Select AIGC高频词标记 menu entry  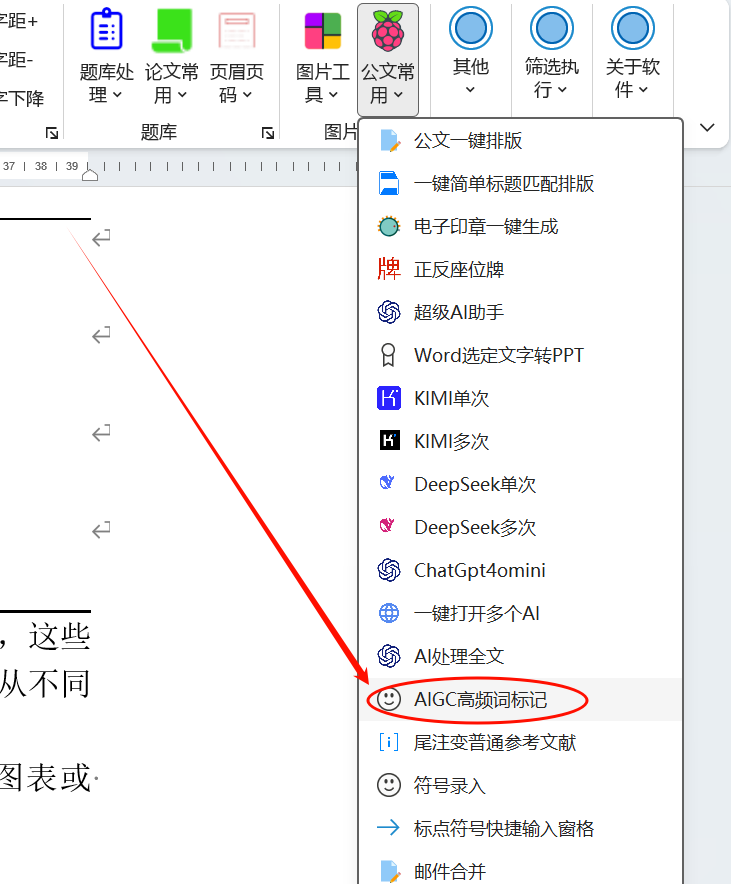(520, 699)
